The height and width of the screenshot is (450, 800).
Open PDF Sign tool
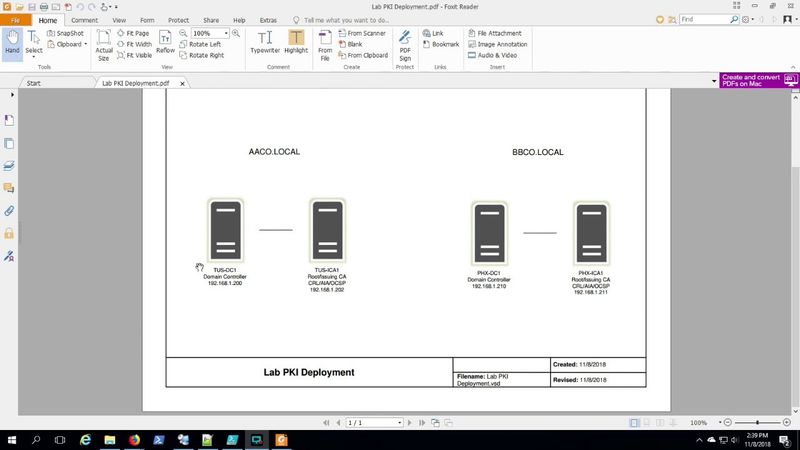(405, 45)
